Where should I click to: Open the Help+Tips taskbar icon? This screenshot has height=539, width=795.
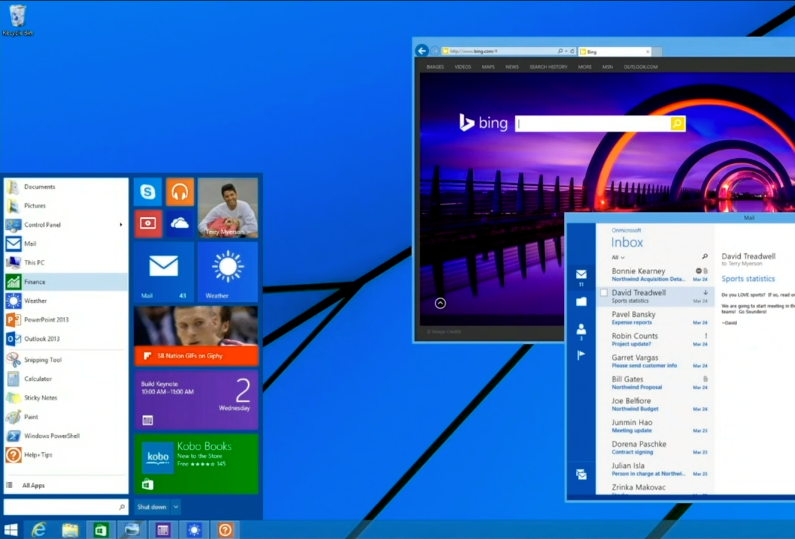(225, 530)
